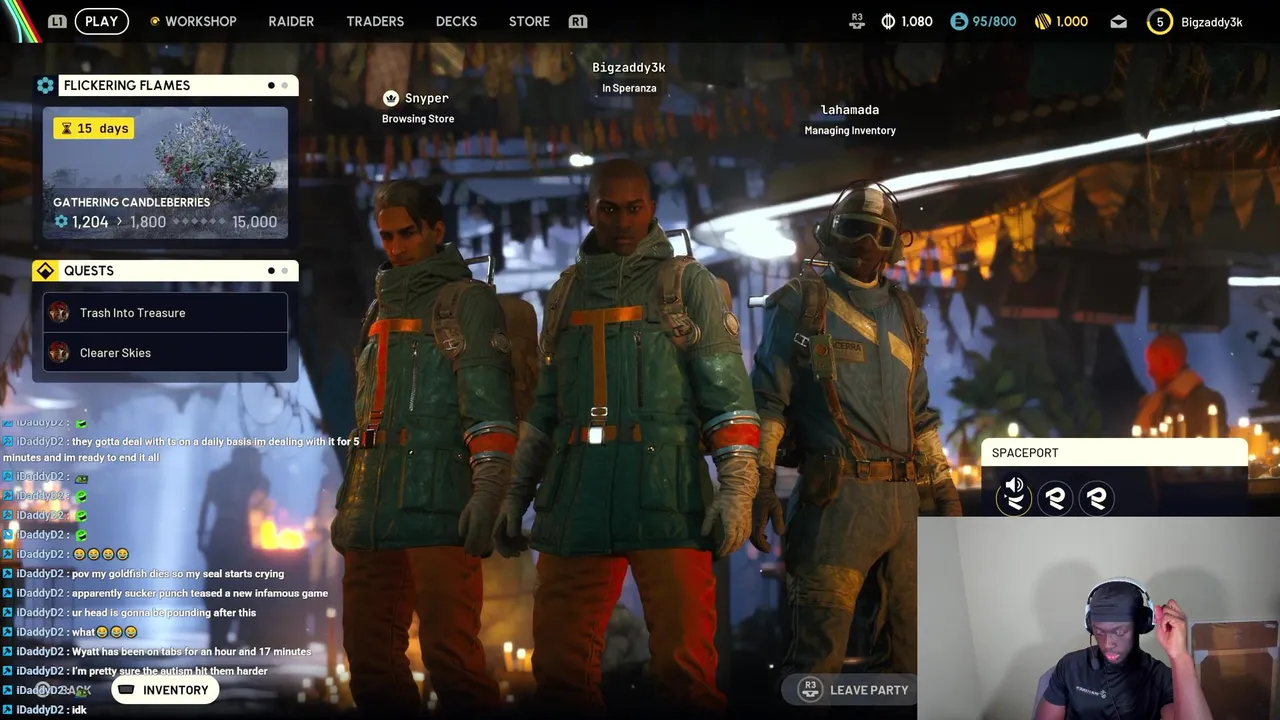Click the Managing Inventory status label
The width and height of the screenshot is (1280, 720).
coord(850,131)
